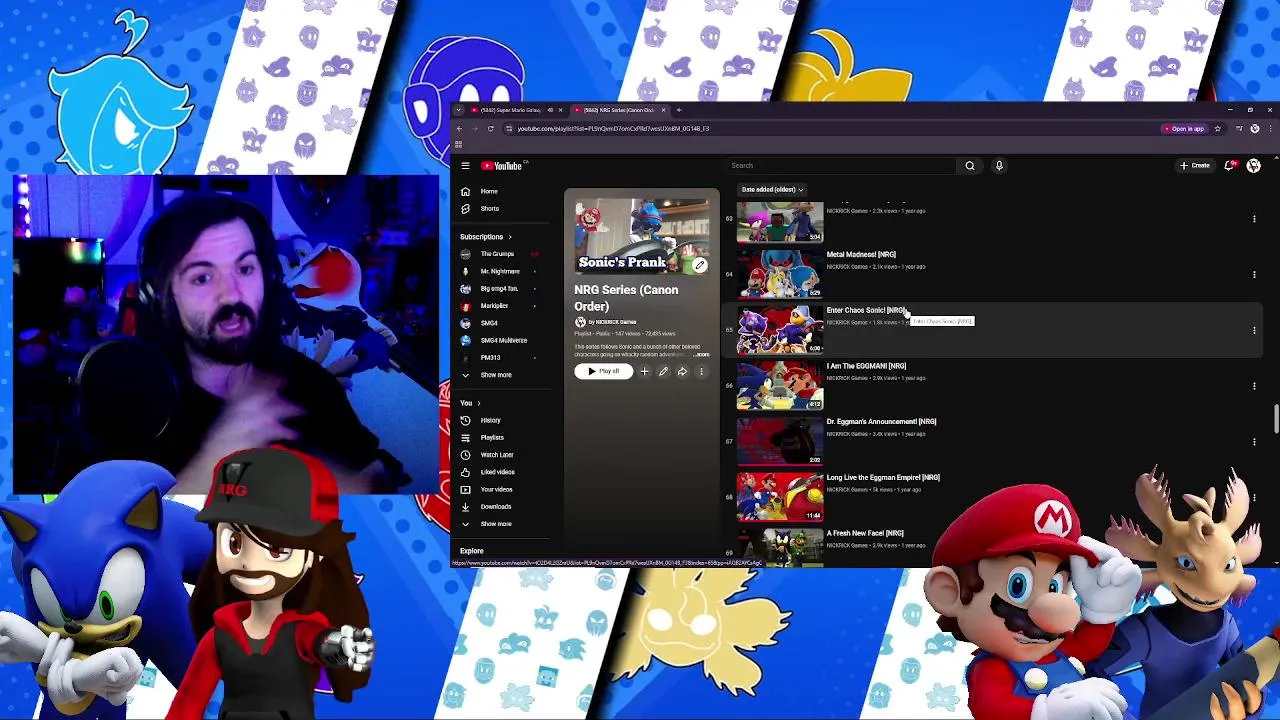Viewport: 1280px width, 720px height.
Task: Open Long Live the Eggman Empire thumbnail
Action: pyautogui.click(x=780, y=497)
